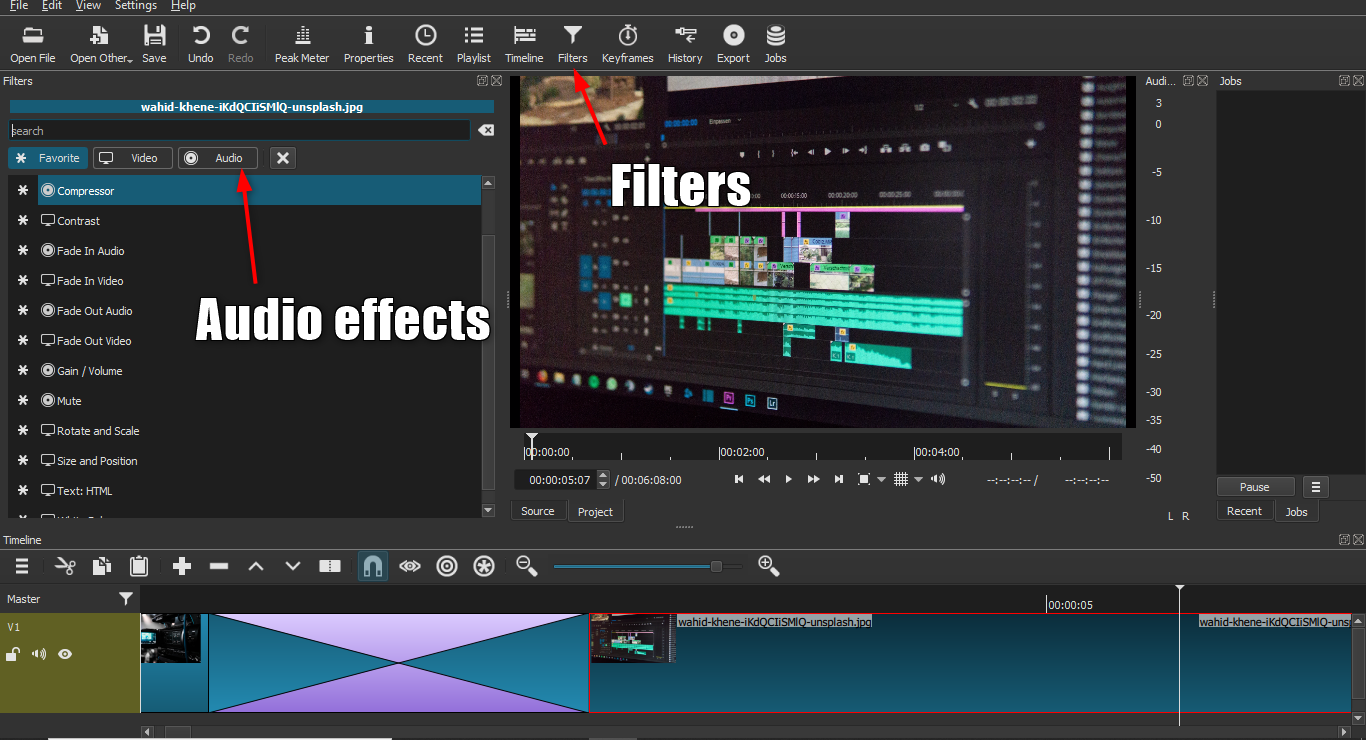Toggle timeline snapping magnet

pyautogui.click(x=373, y=566)
